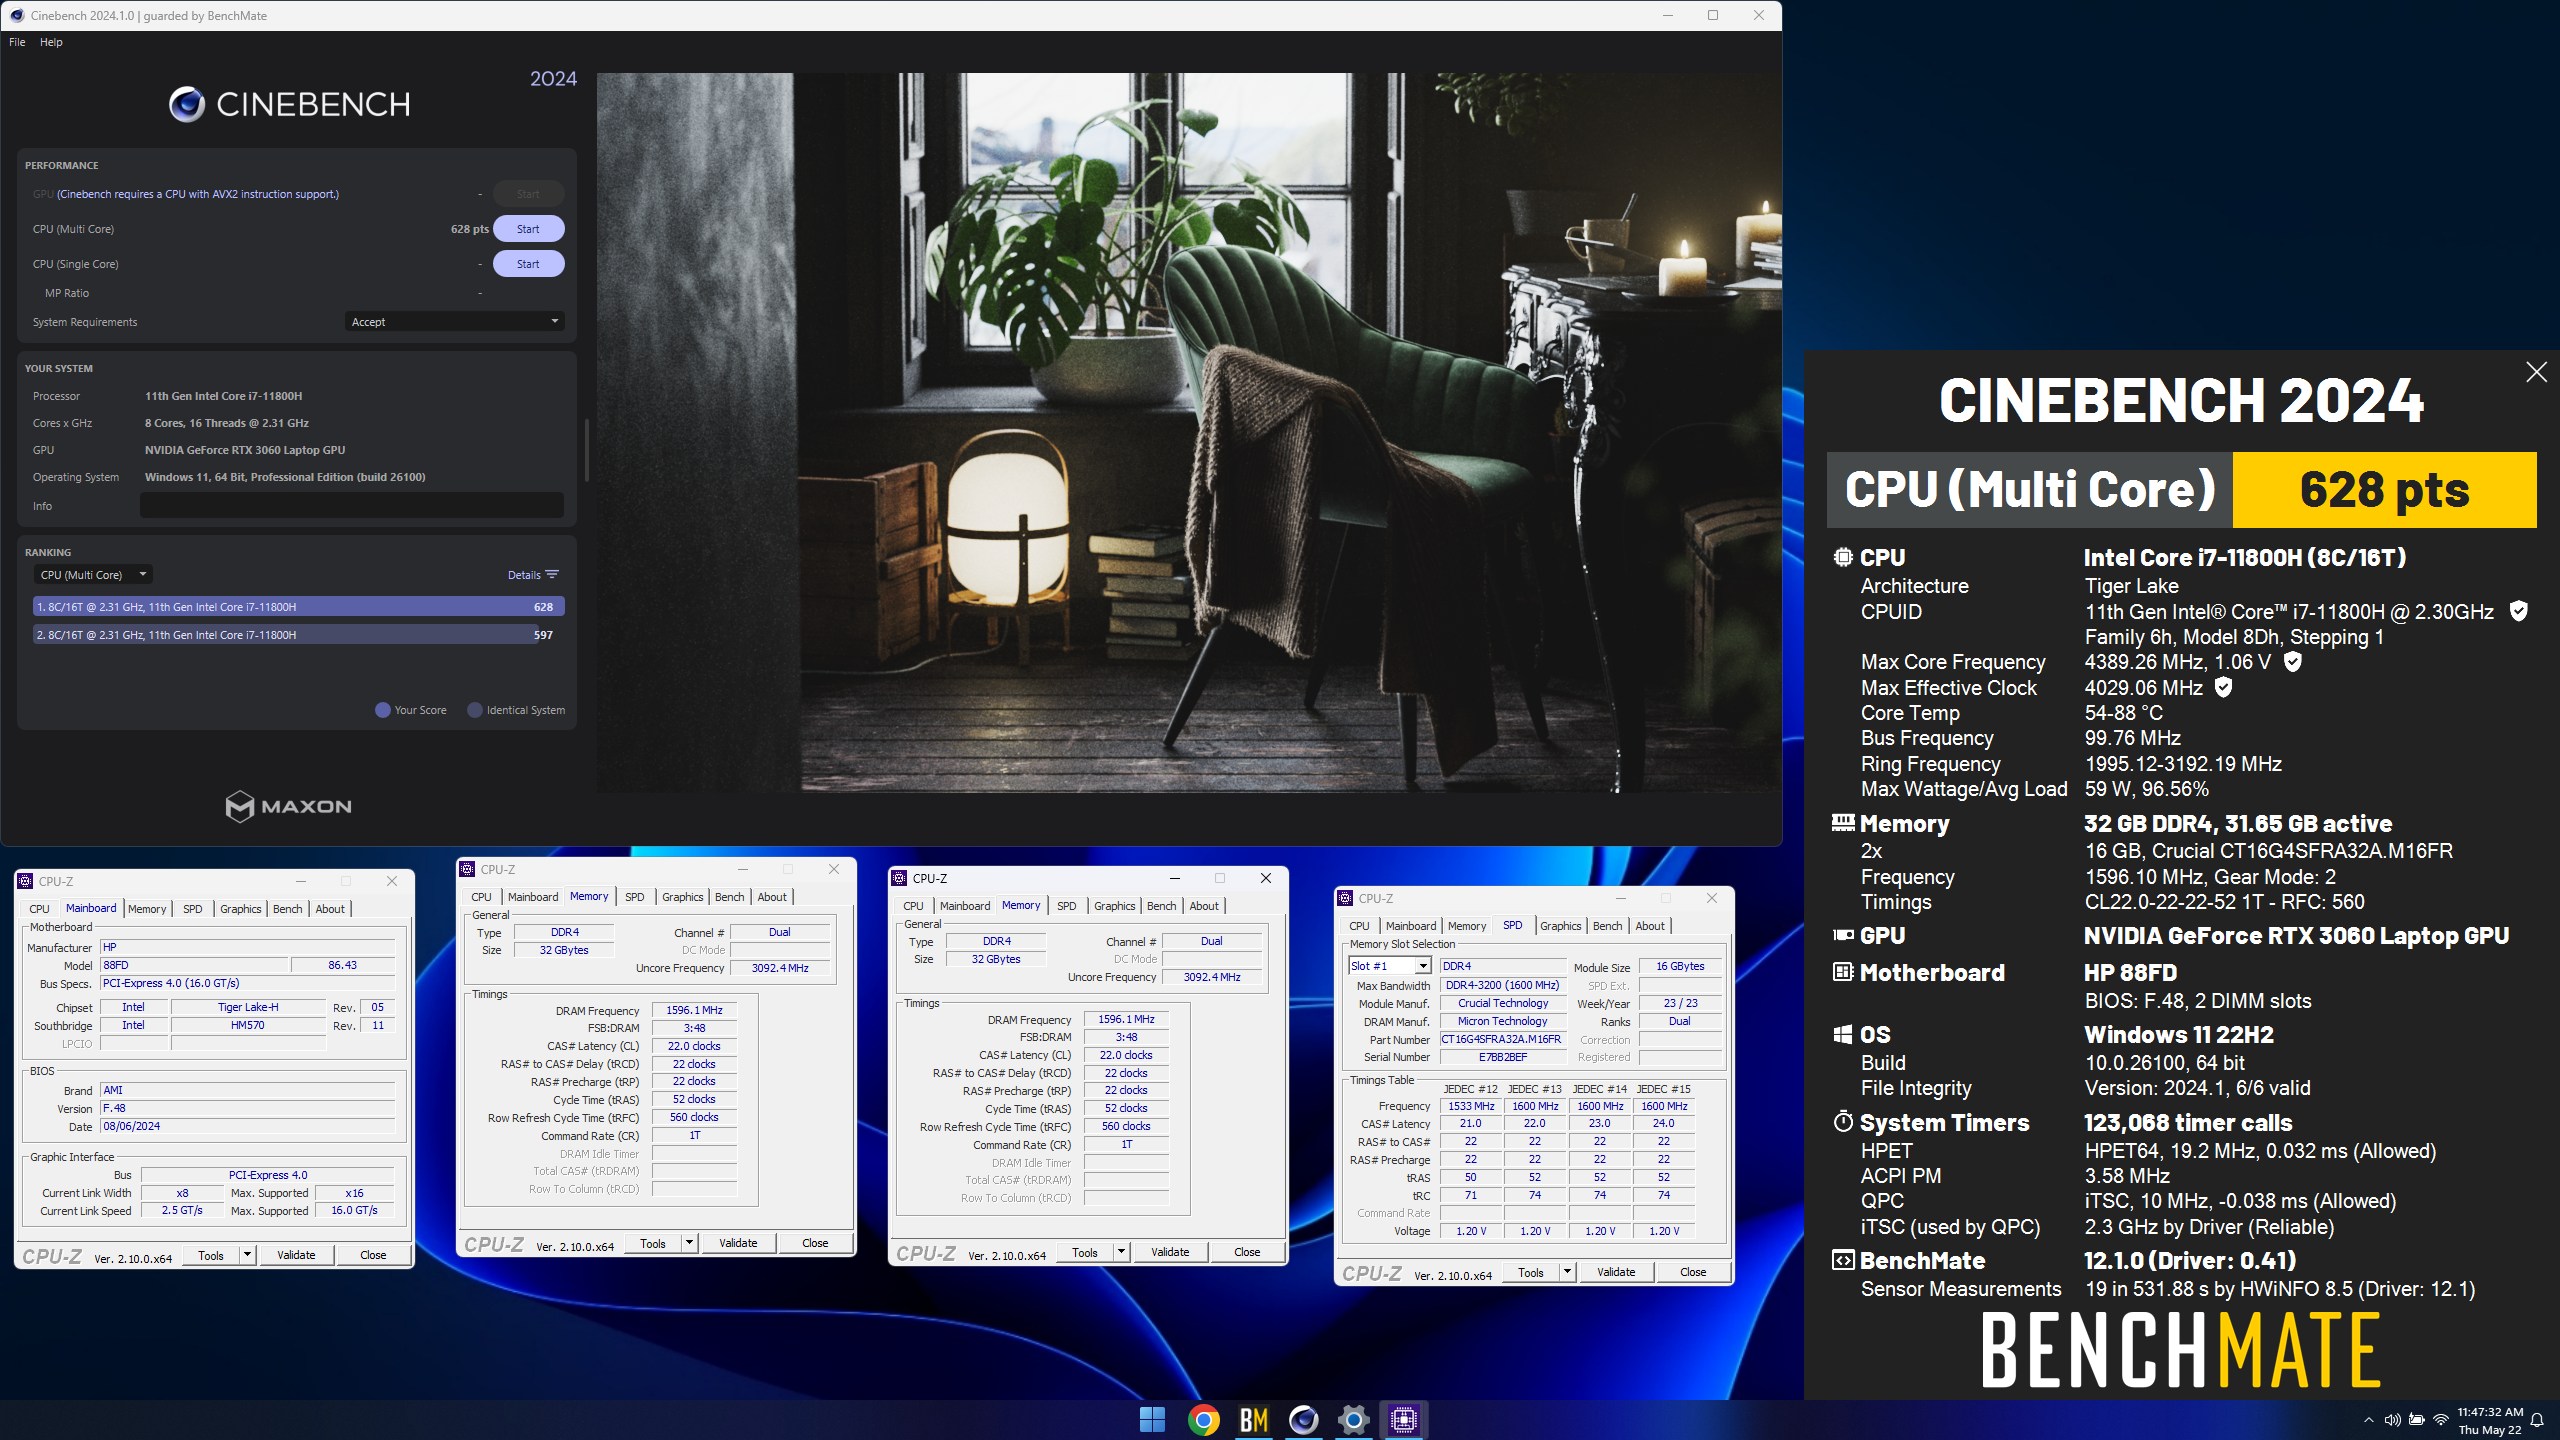
Task: Click the Cinebench left panel scrollbar
Action: tap(587, 450)
